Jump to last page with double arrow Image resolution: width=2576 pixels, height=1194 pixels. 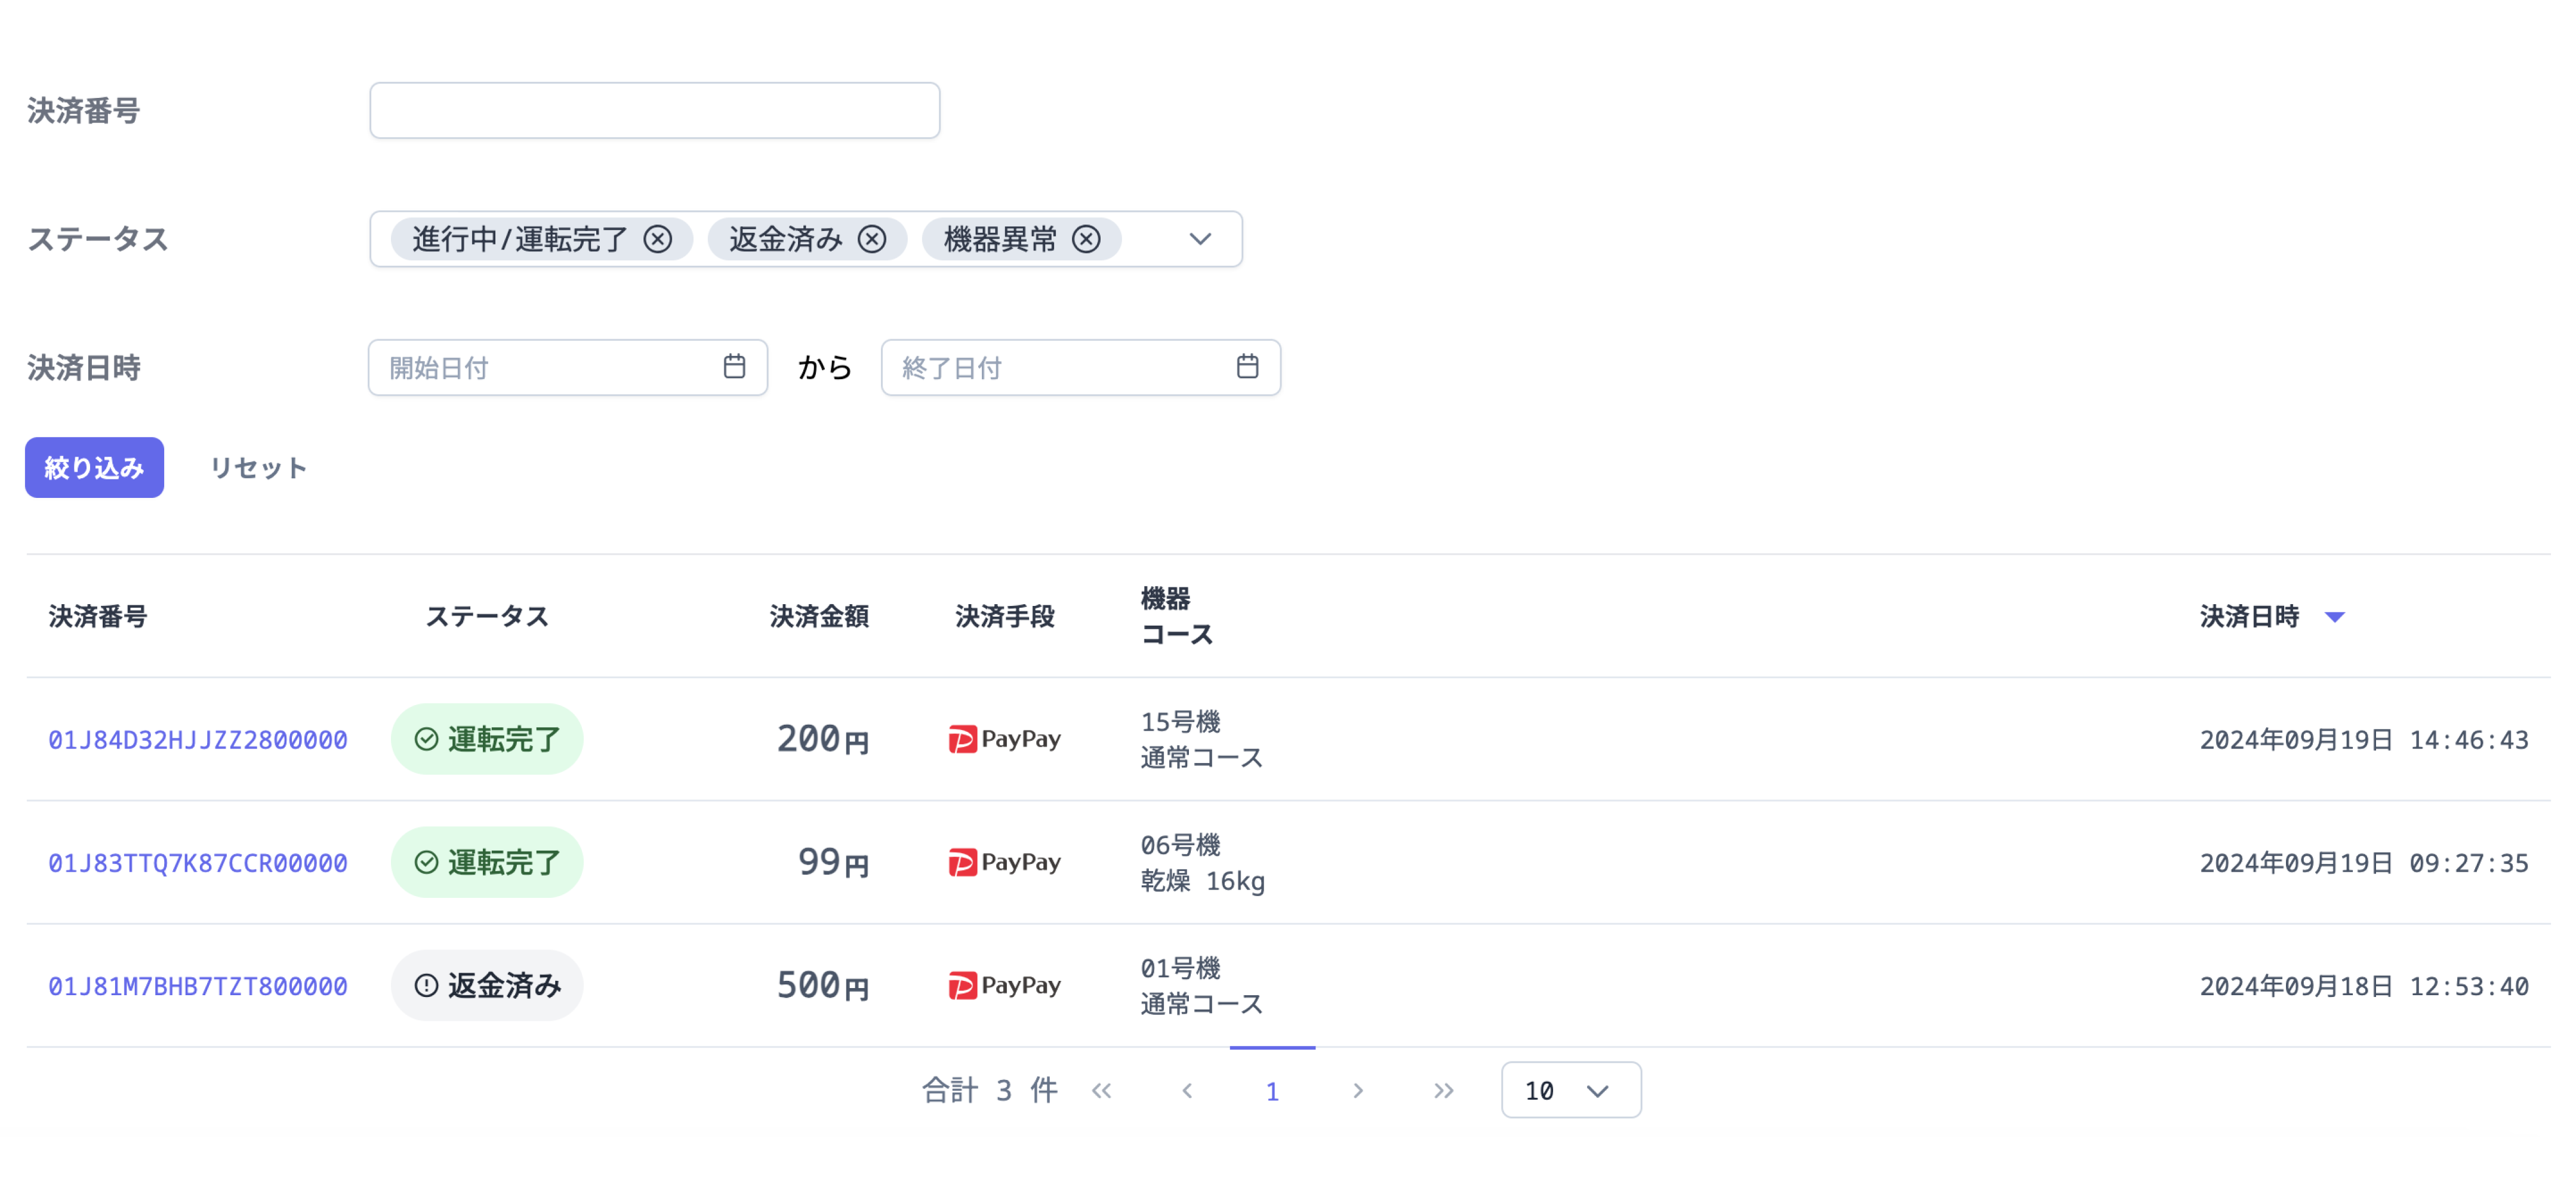pos(1443,1090)
